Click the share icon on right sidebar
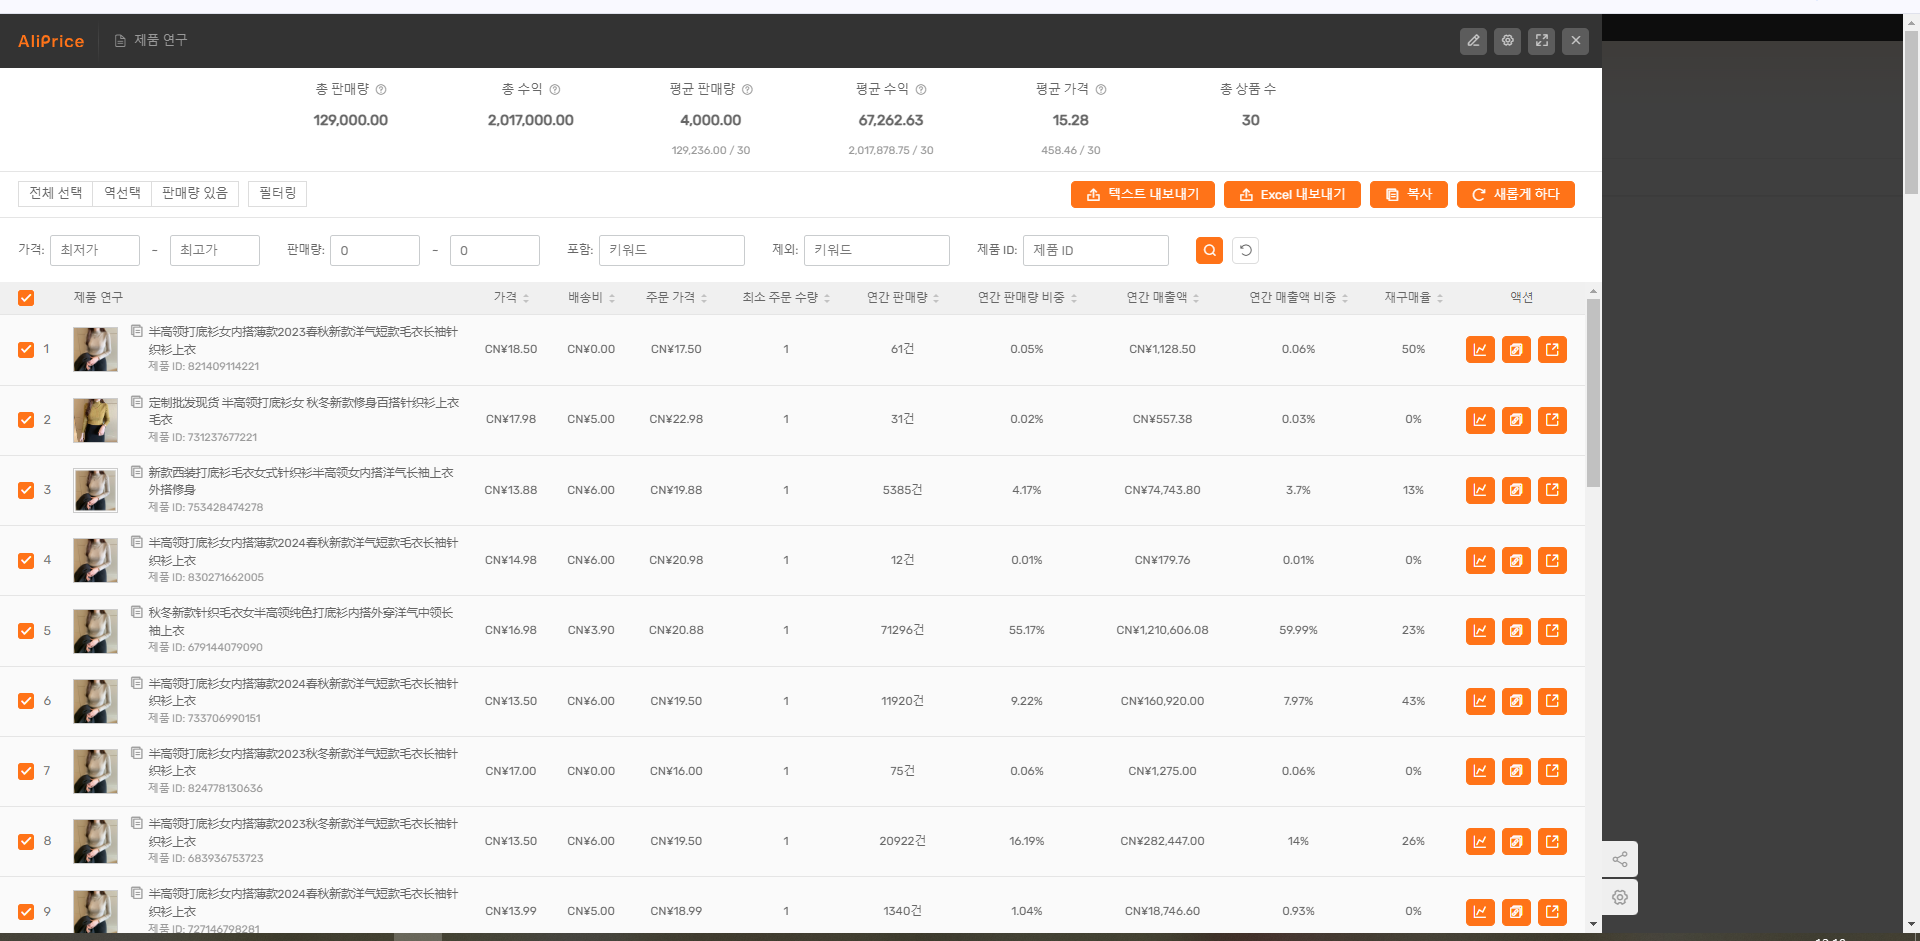 [x=1620, y=859]
